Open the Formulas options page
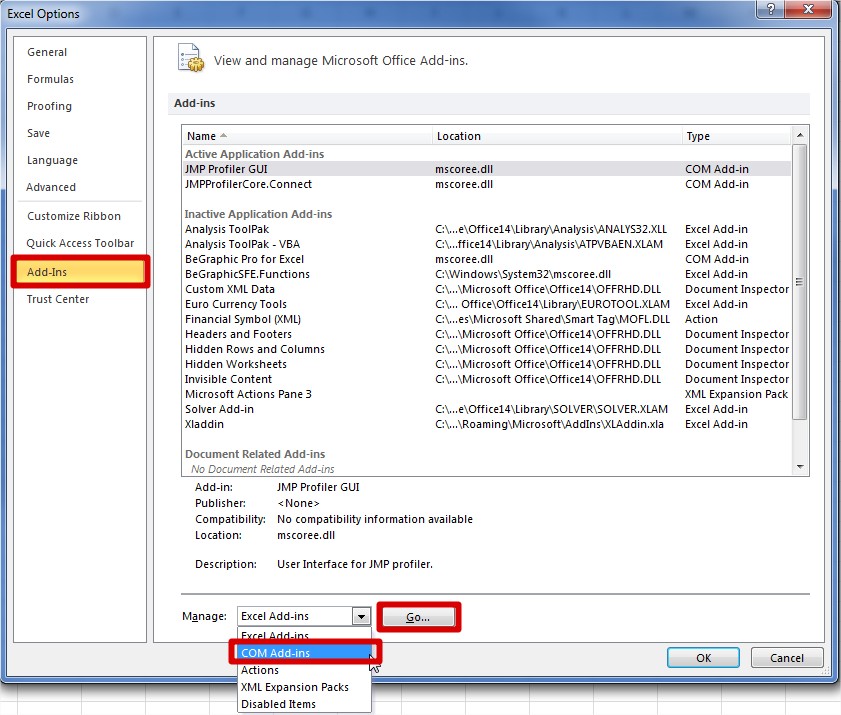The height and width of the screenshot is (715, 841). pos(50,79)
